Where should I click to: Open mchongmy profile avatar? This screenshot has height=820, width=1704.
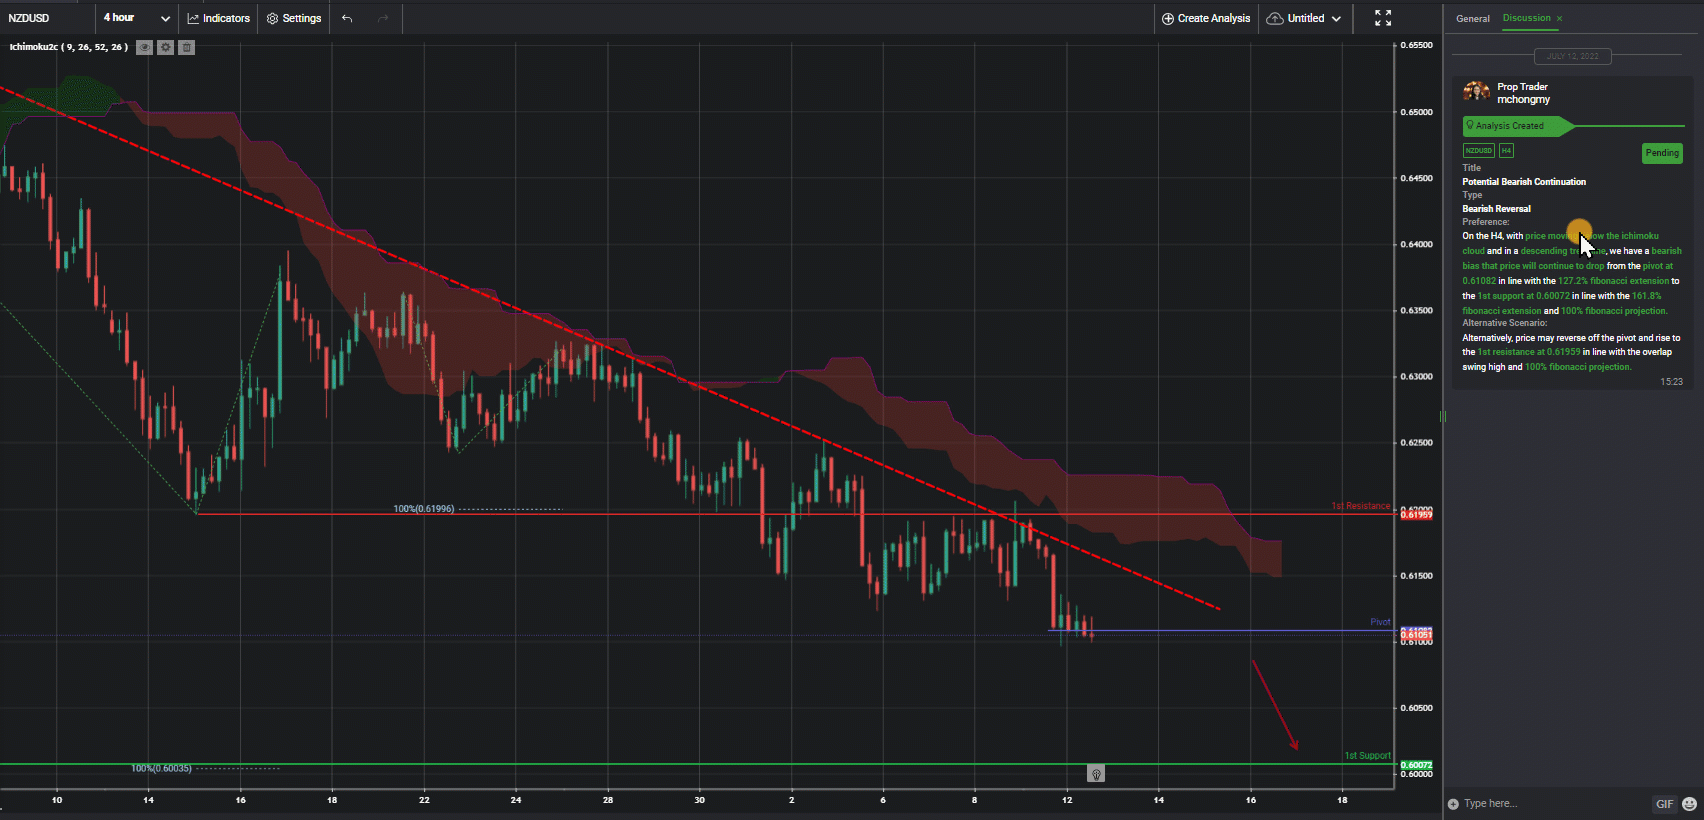pyautogui.click(x=1476, y=92)
